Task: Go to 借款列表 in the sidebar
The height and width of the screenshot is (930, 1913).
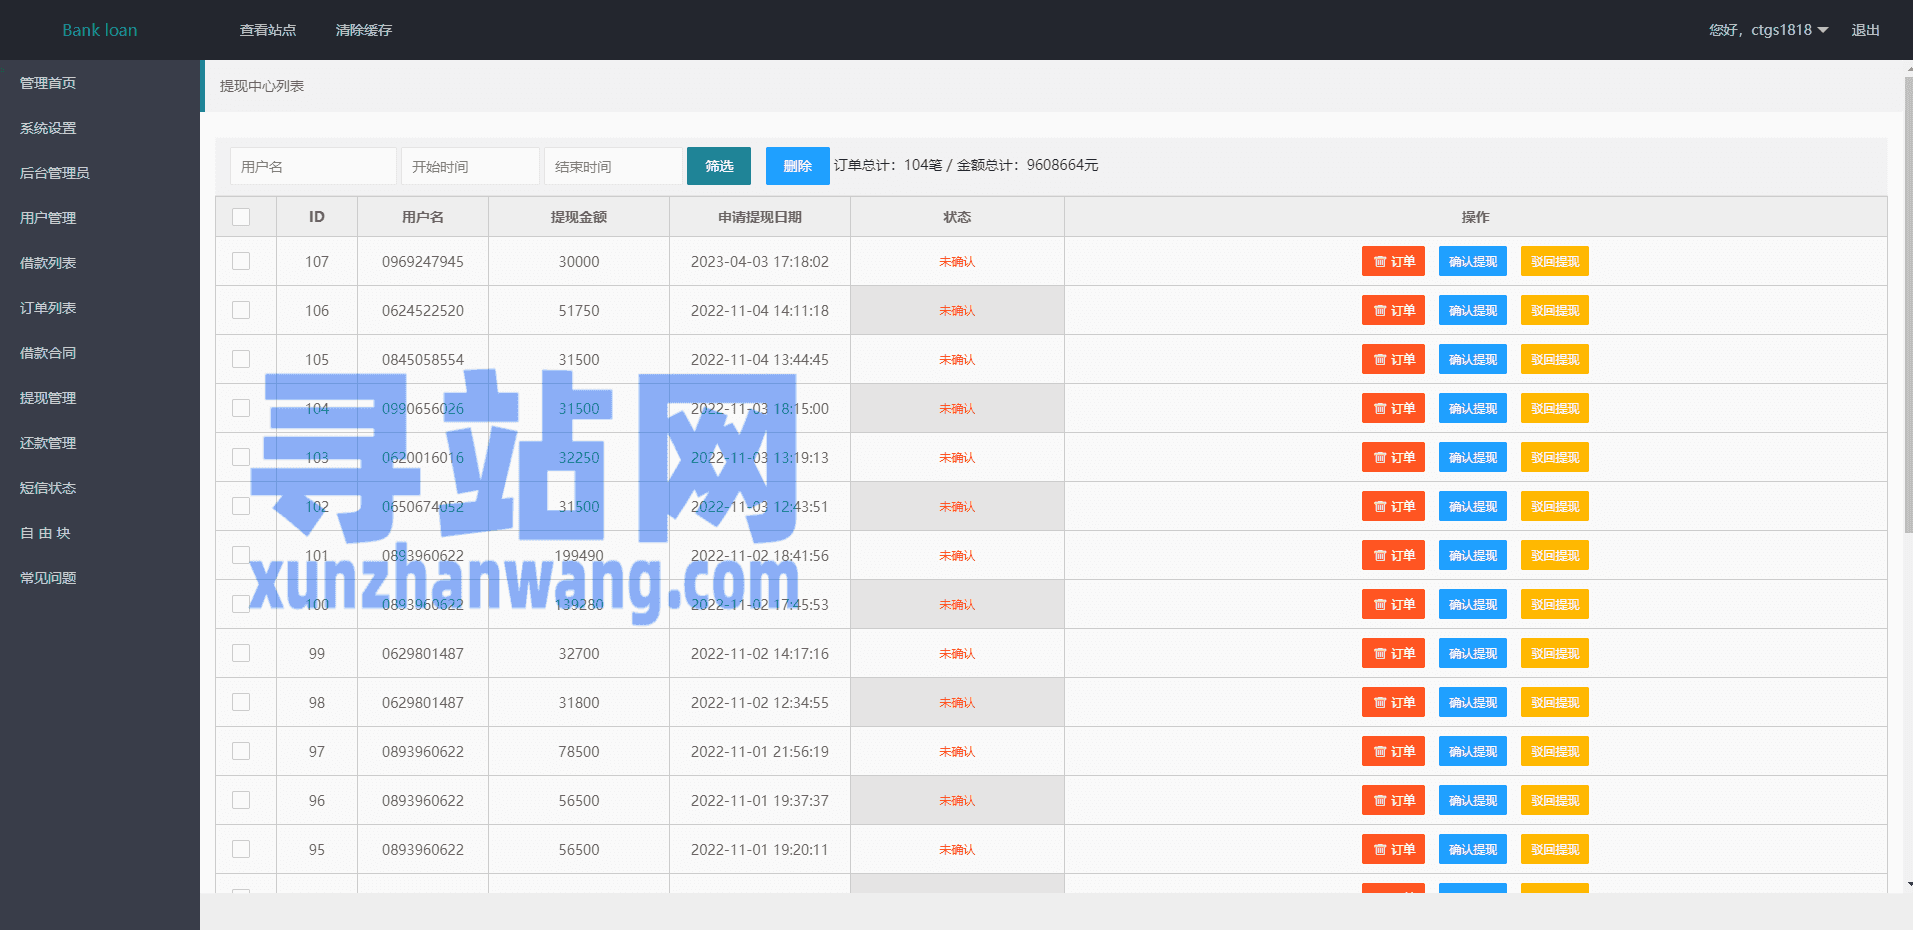Action: (48, 263)
